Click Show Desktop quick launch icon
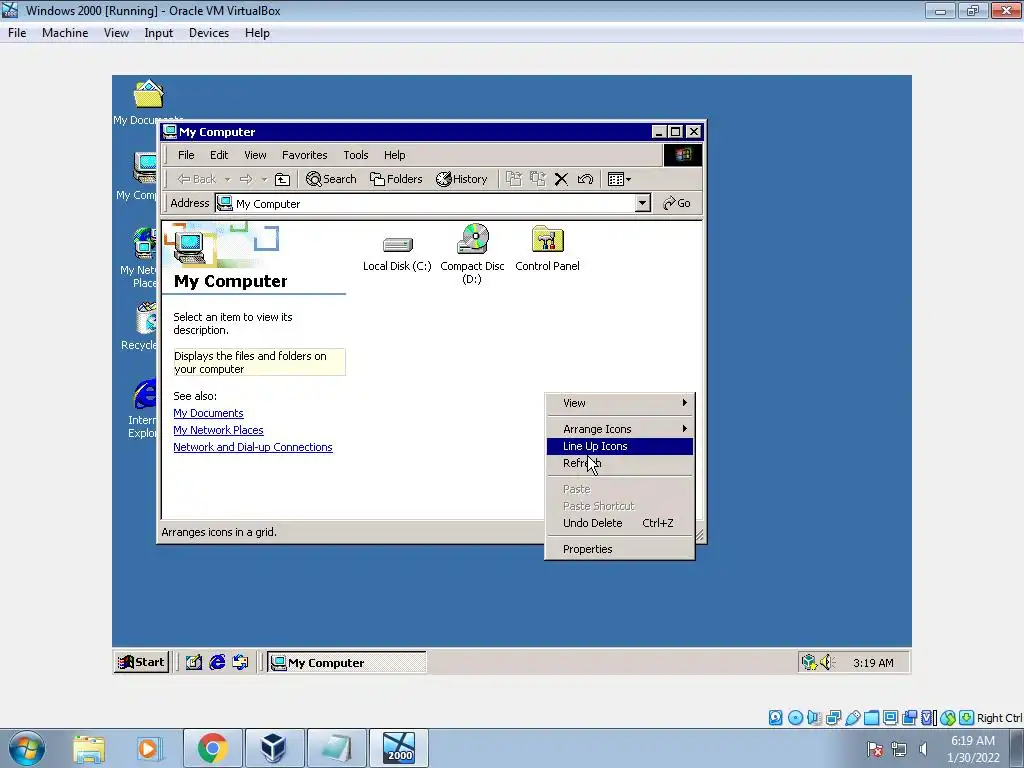 (x=193, y=662)
